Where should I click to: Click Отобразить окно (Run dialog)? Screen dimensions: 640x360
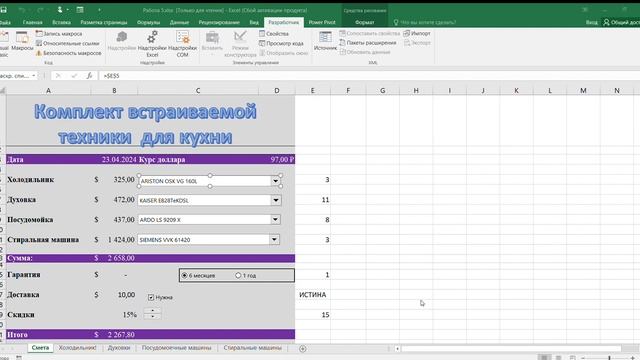pos(284,53)
